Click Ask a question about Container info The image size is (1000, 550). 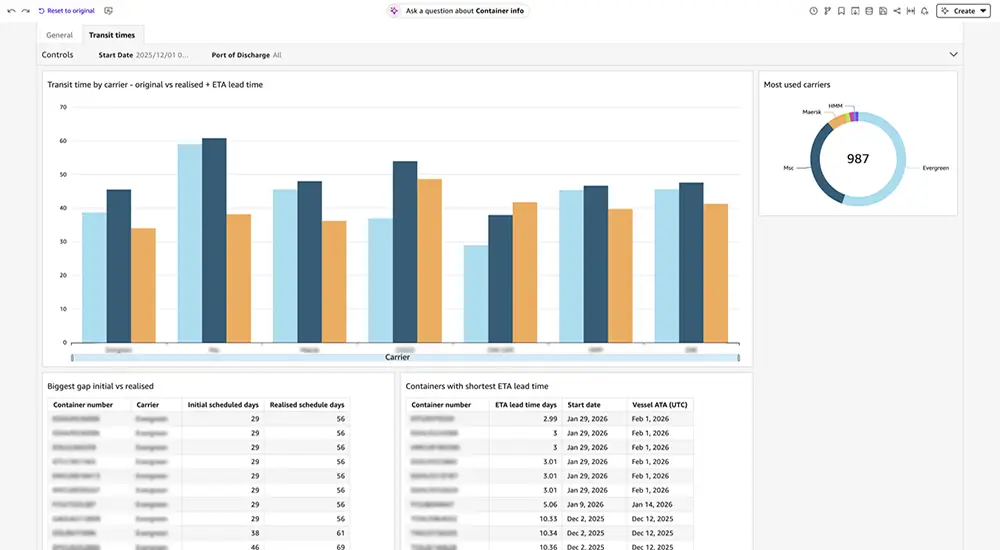(x=456, y=11)
